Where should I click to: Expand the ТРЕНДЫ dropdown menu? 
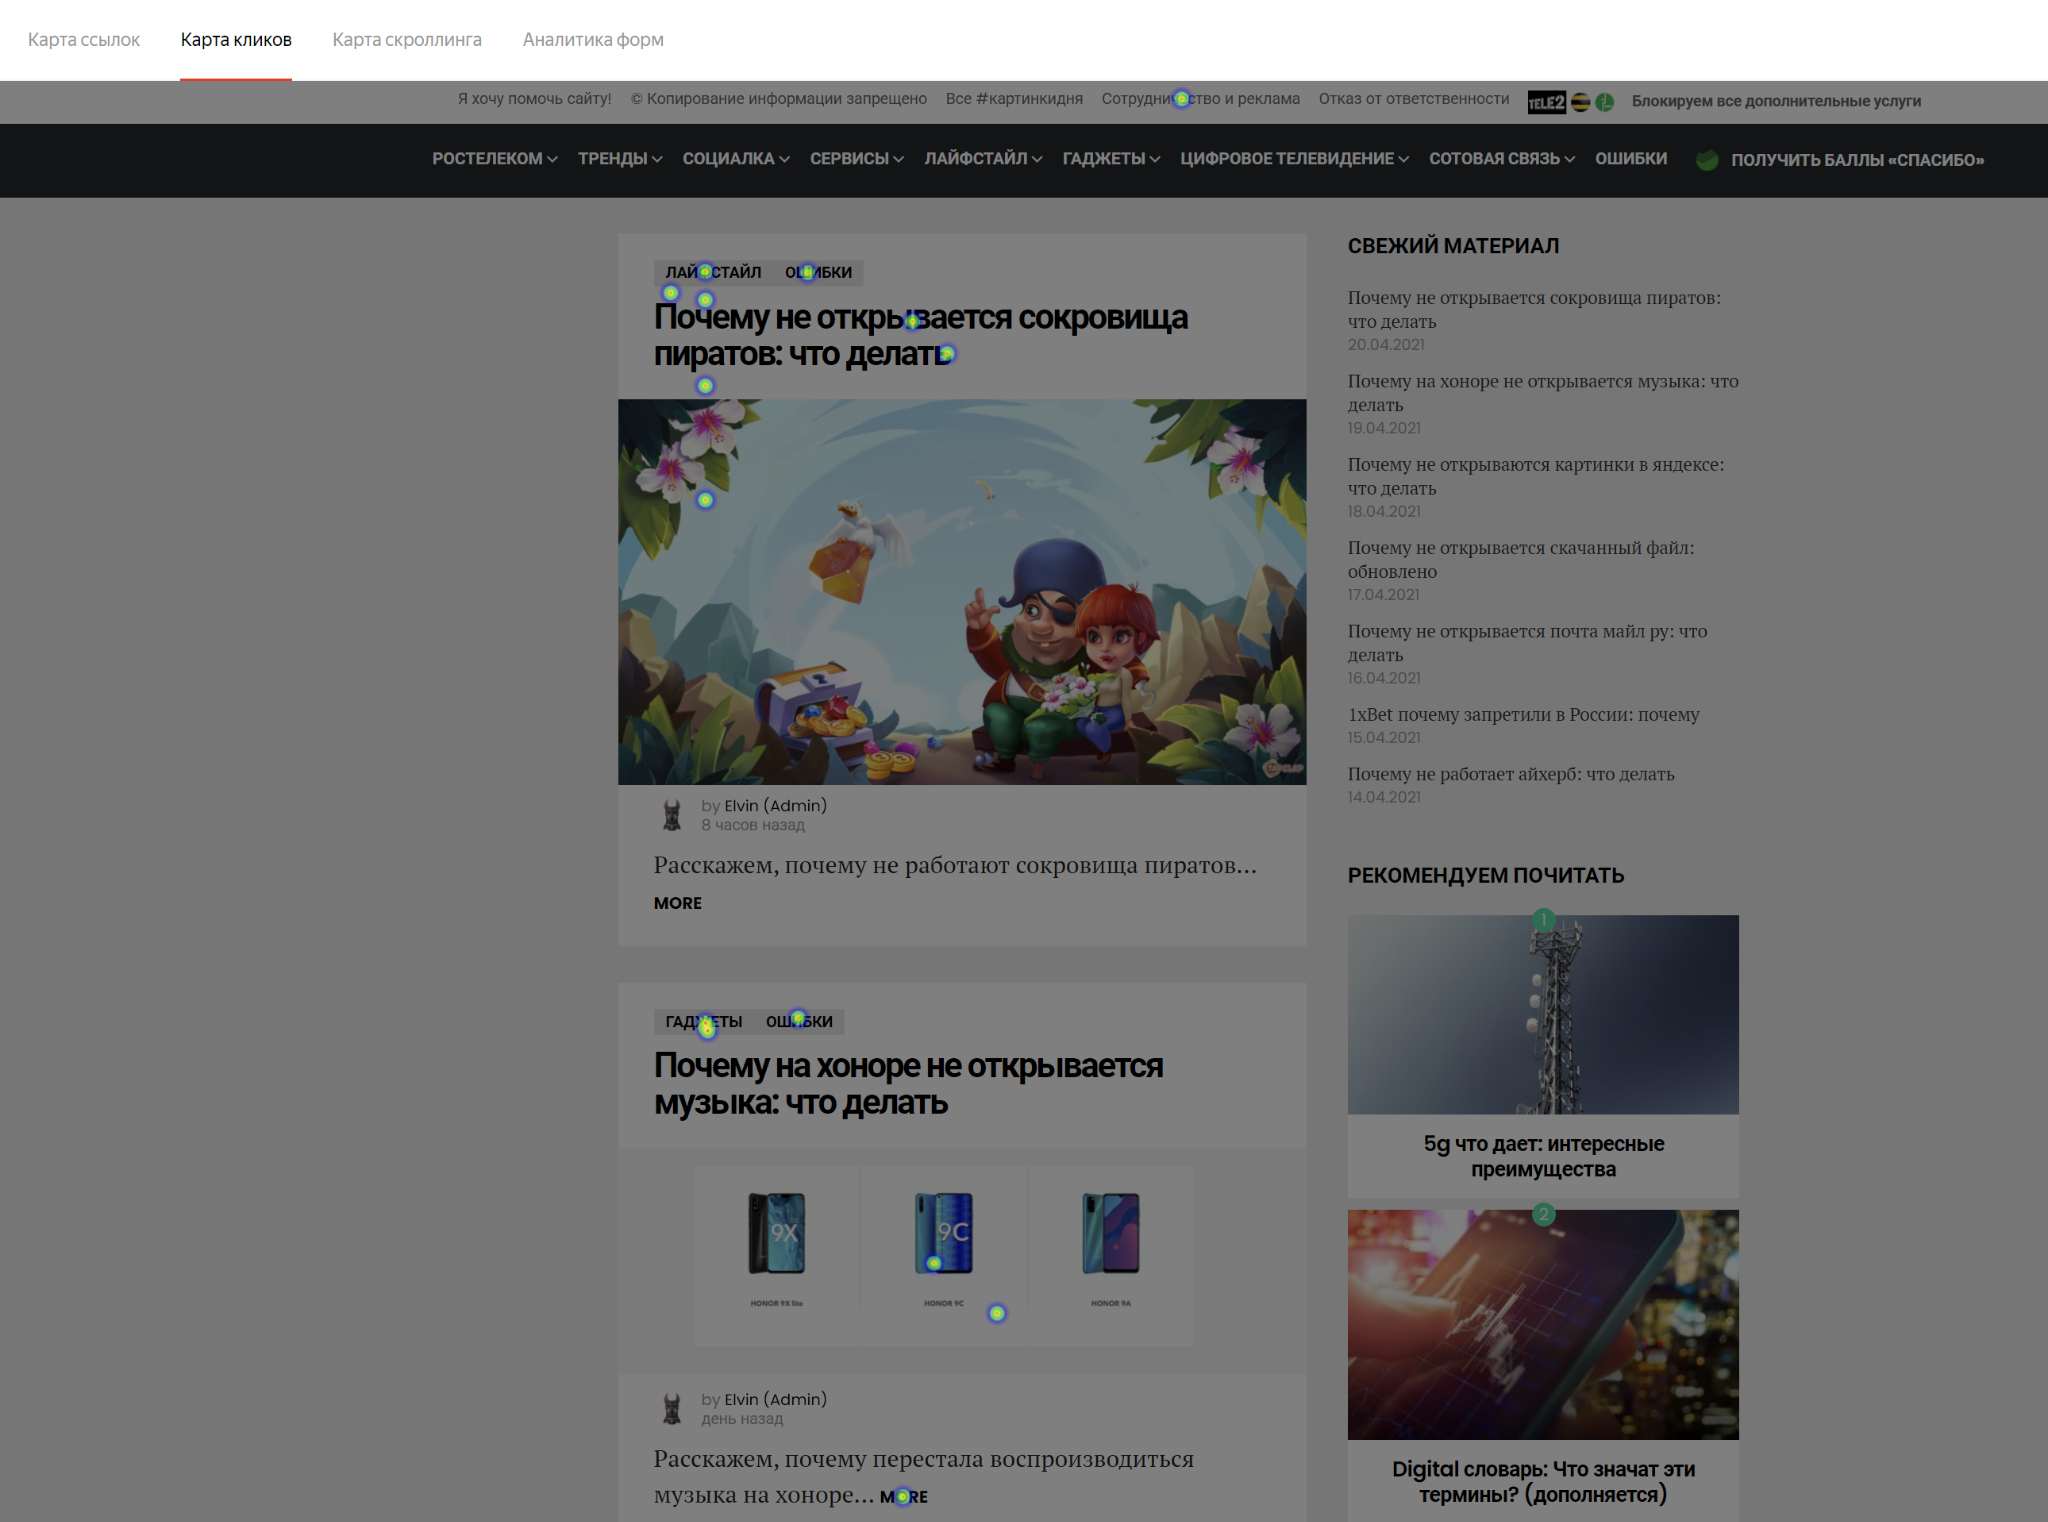(x=620, y=159)
